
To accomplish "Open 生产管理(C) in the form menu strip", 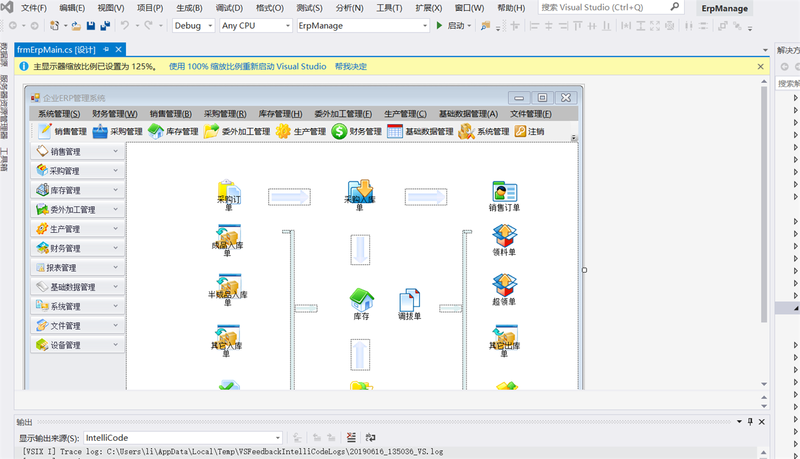I will [405, 114].
